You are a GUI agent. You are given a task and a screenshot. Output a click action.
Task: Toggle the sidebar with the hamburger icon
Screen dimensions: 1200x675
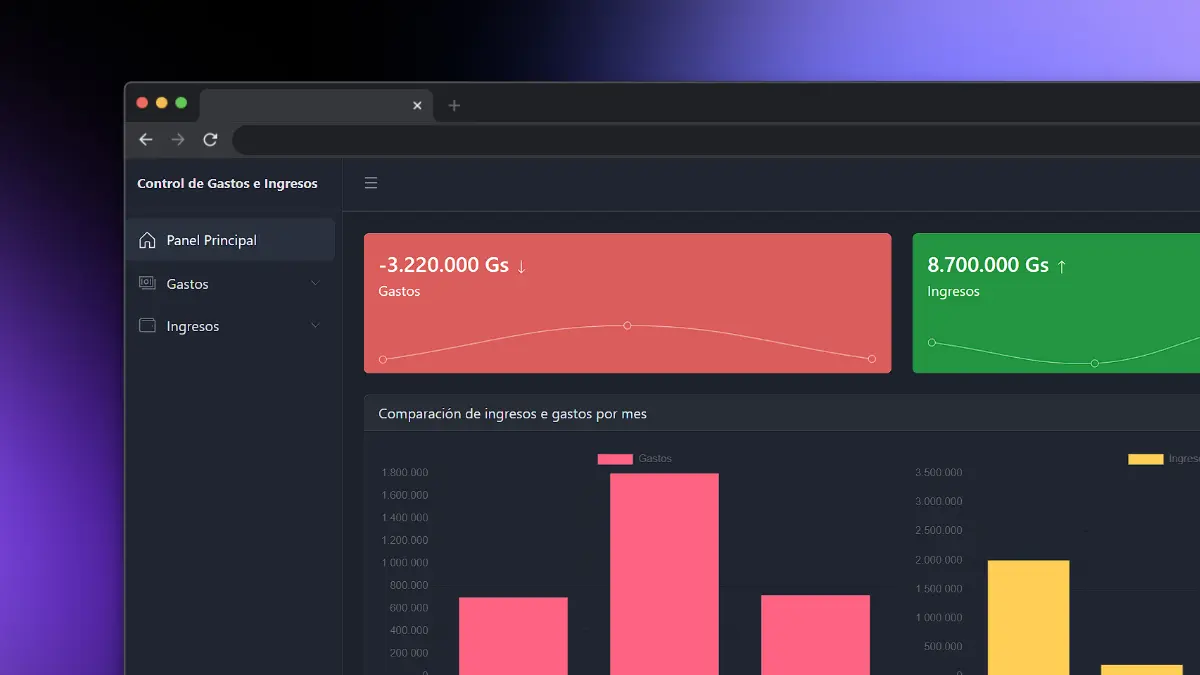(x=371, y=183)
